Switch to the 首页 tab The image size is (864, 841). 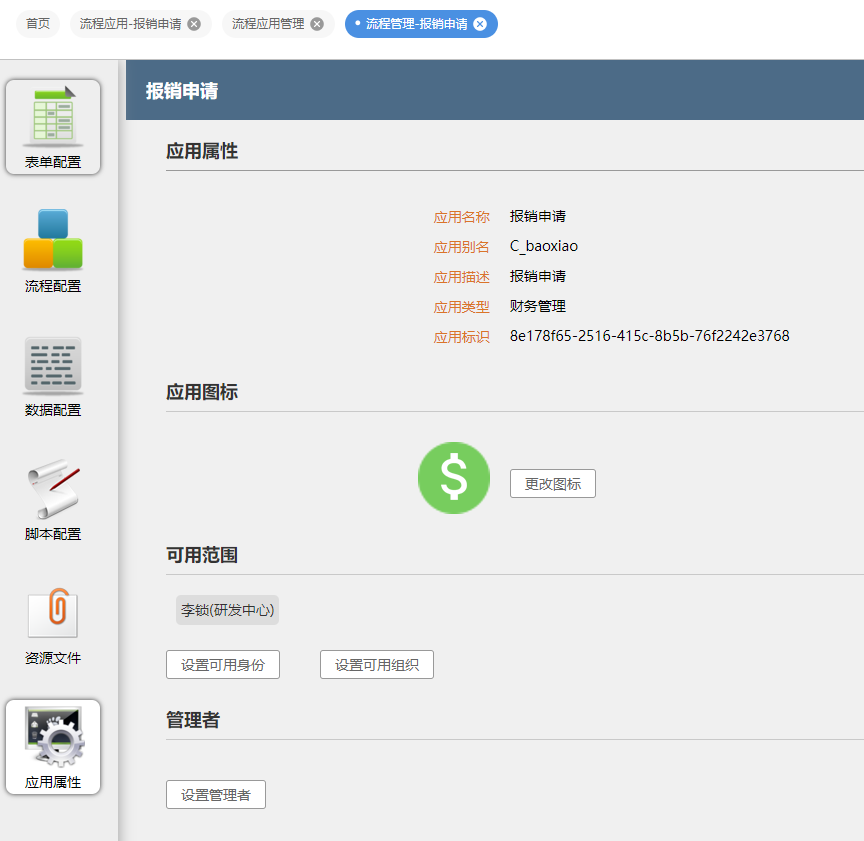[37, 22]
